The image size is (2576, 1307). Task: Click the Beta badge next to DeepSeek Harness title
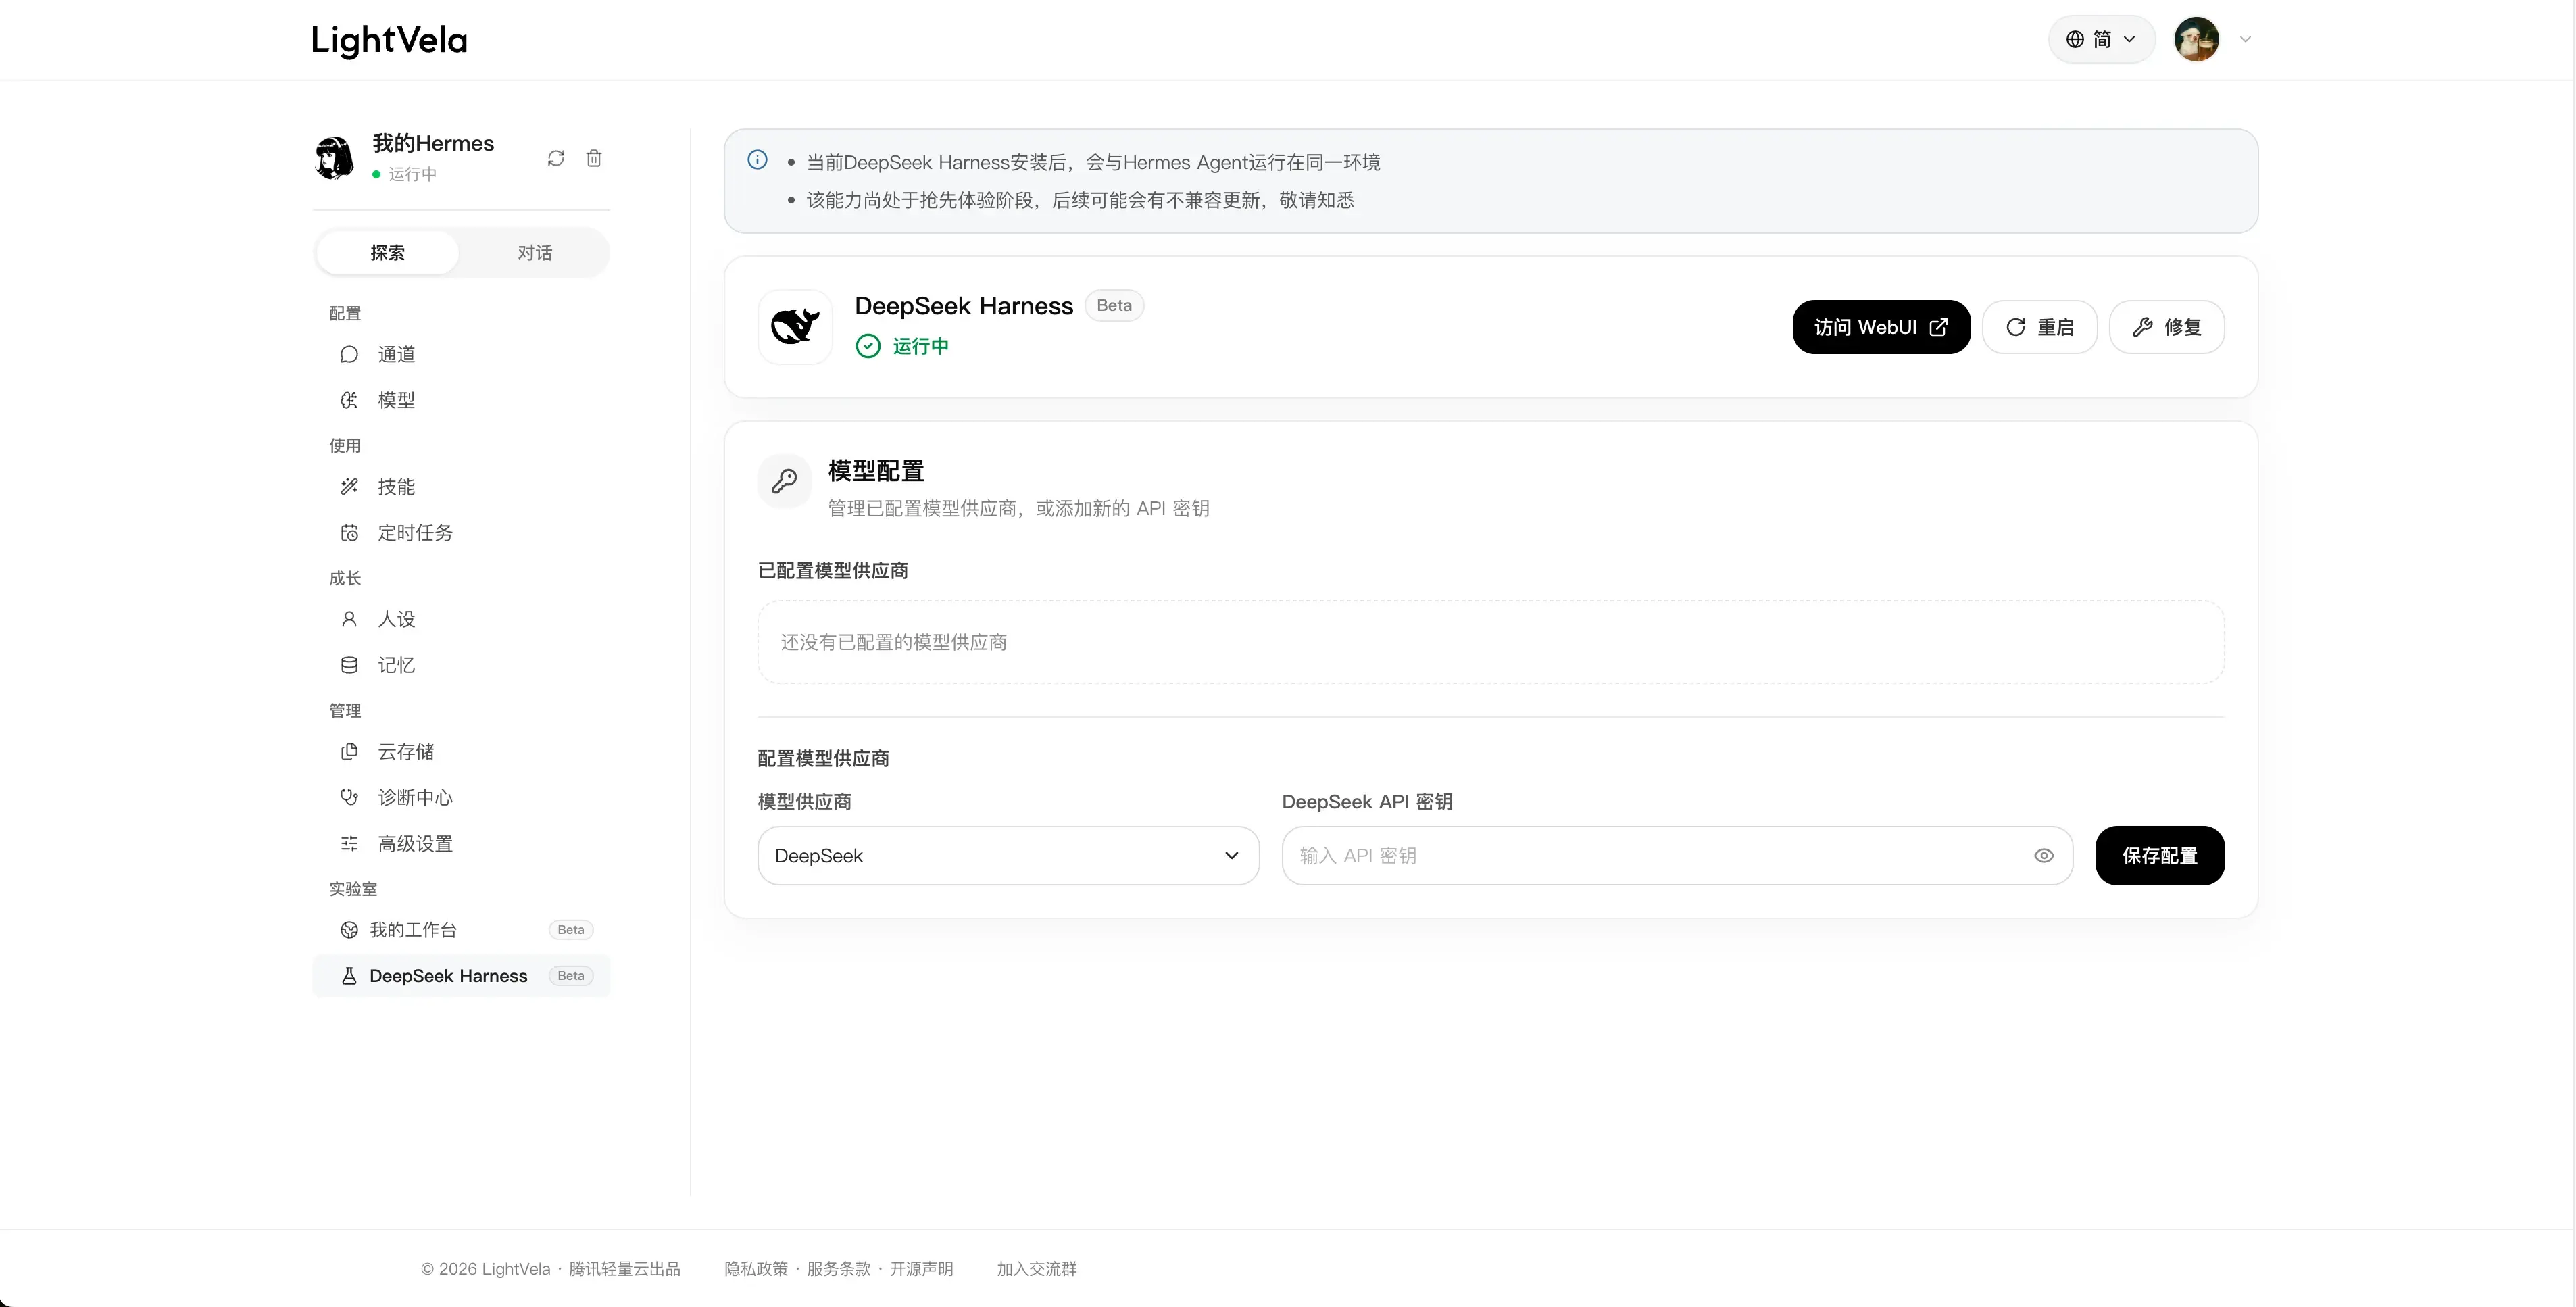[1114, 306]
